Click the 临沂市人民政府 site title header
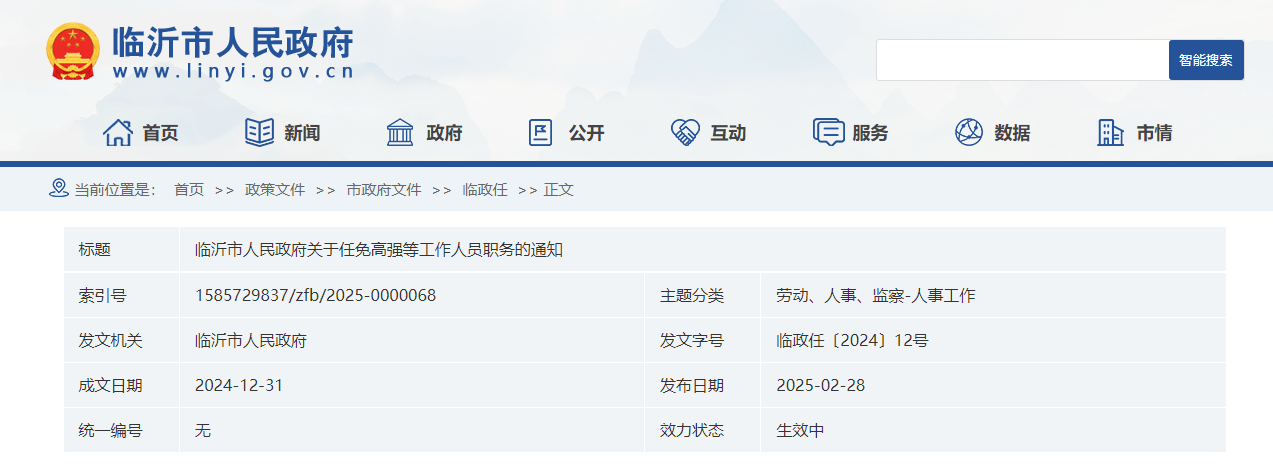 pos(233,42)
